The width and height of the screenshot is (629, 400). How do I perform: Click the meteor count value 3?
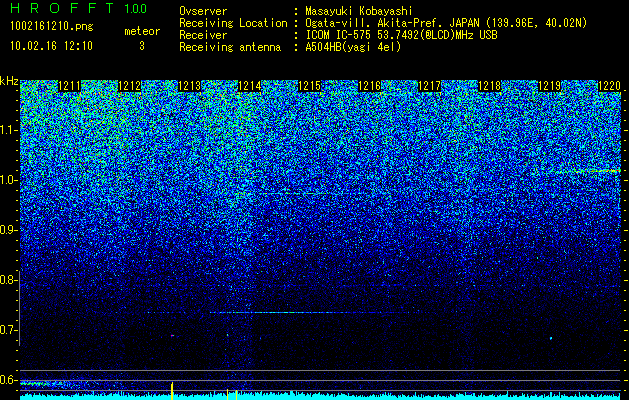coord(142,46)
